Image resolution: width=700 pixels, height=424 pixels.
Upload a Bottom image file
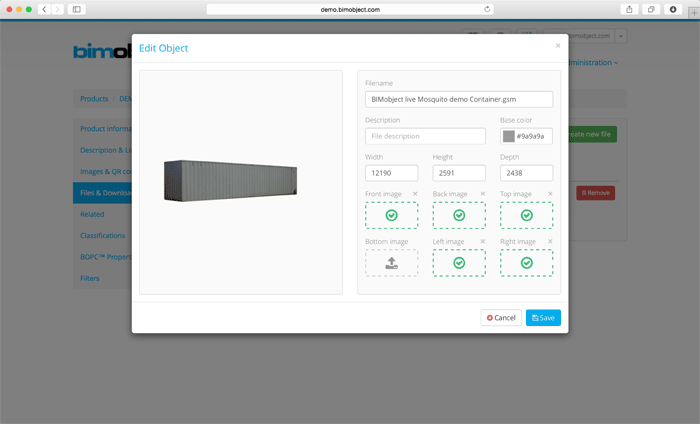tap(391, 263)
